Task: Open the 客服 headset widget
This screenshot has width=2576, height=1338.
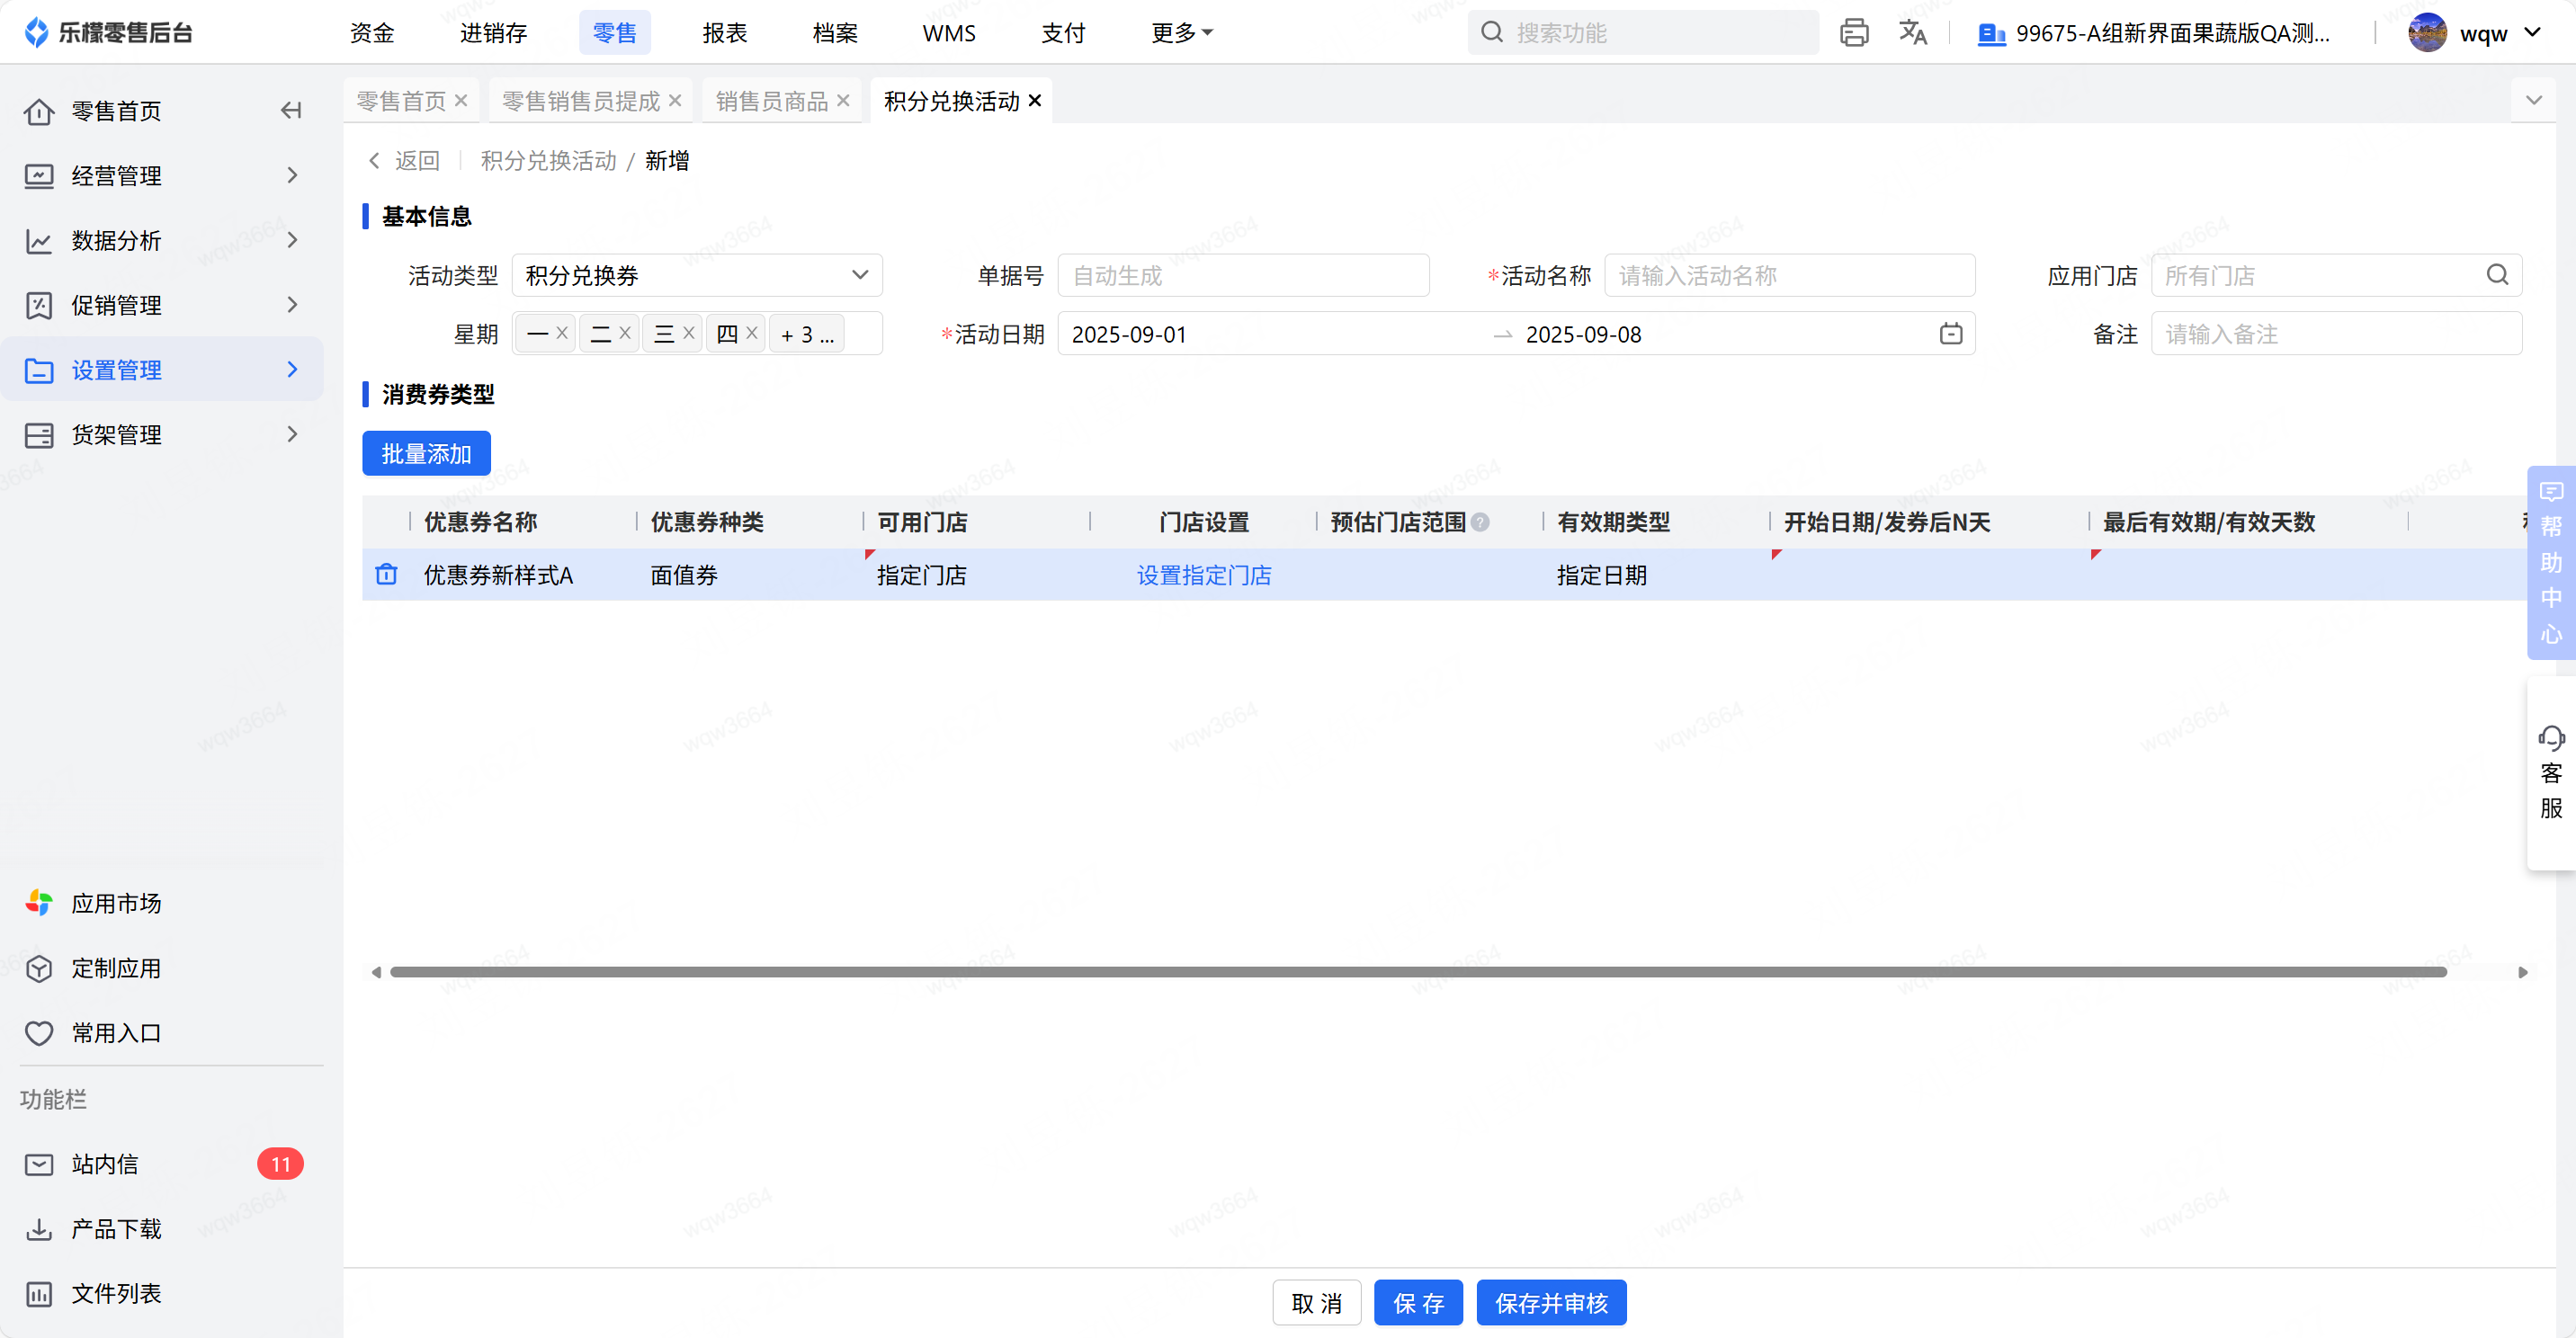Action: (x=2551, y=773)
